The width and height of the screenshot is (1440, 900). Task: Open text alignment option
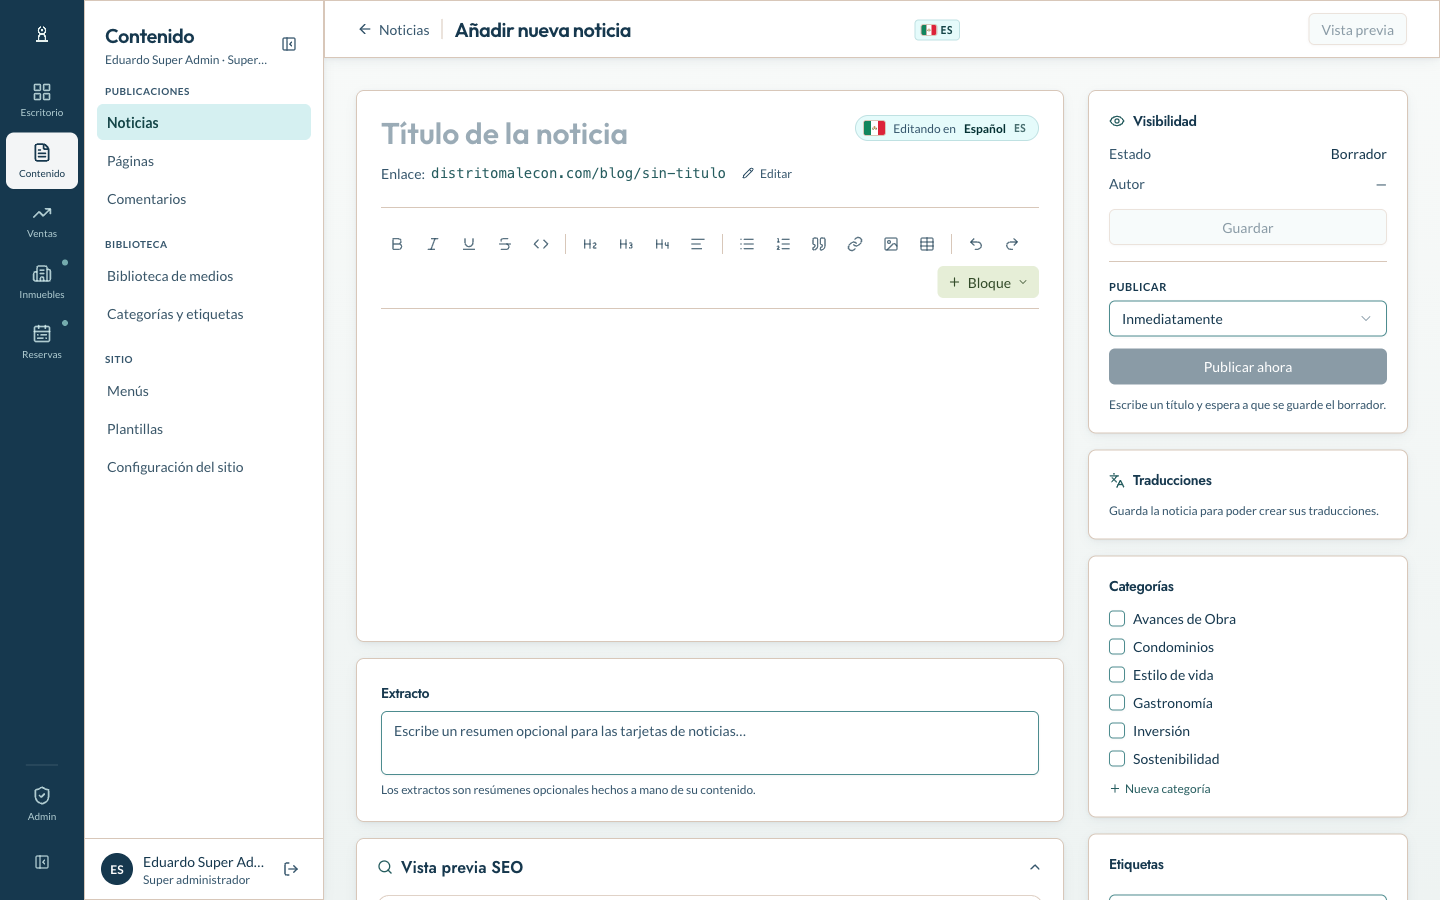[698, 244]
